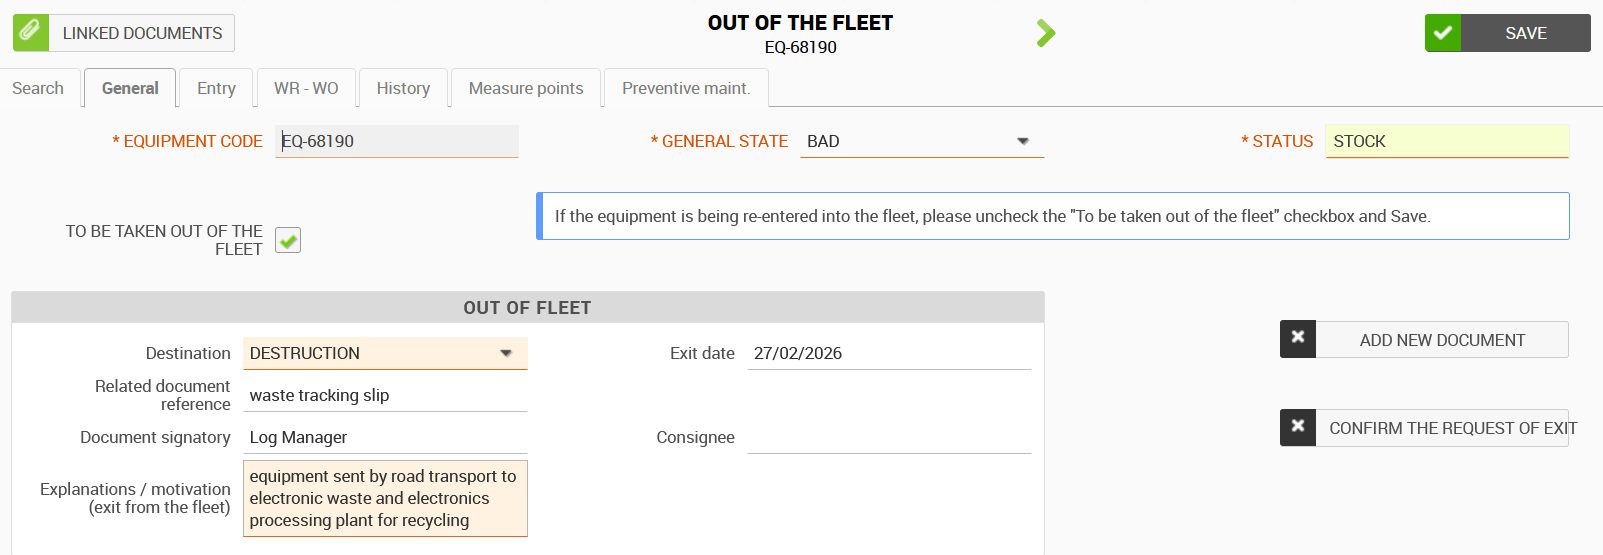Click the X icon beside Confirm Request of Exit
The height and width of the screenshot is (555, 1603).
(x=1298, y=427)
